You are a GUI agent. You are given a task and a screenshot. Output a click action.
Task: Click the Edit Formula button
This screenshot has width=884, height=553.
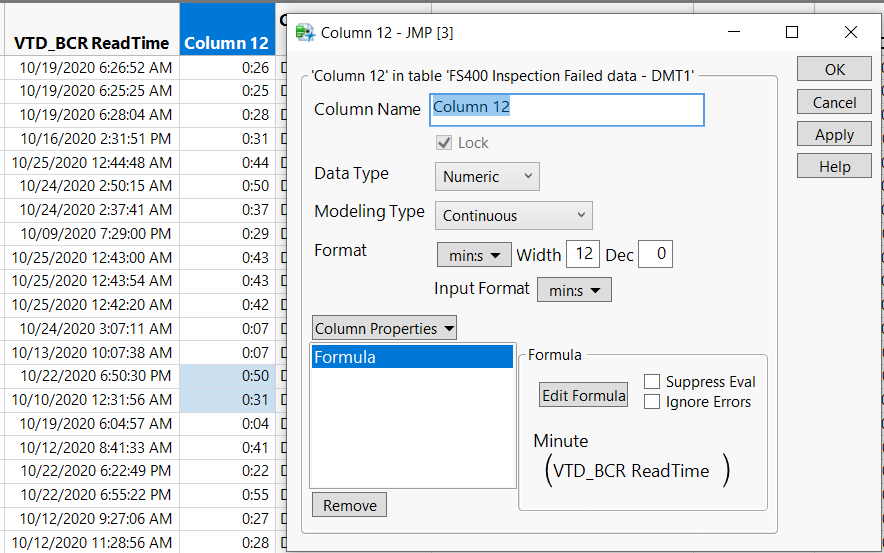click(x=584, y=395)
